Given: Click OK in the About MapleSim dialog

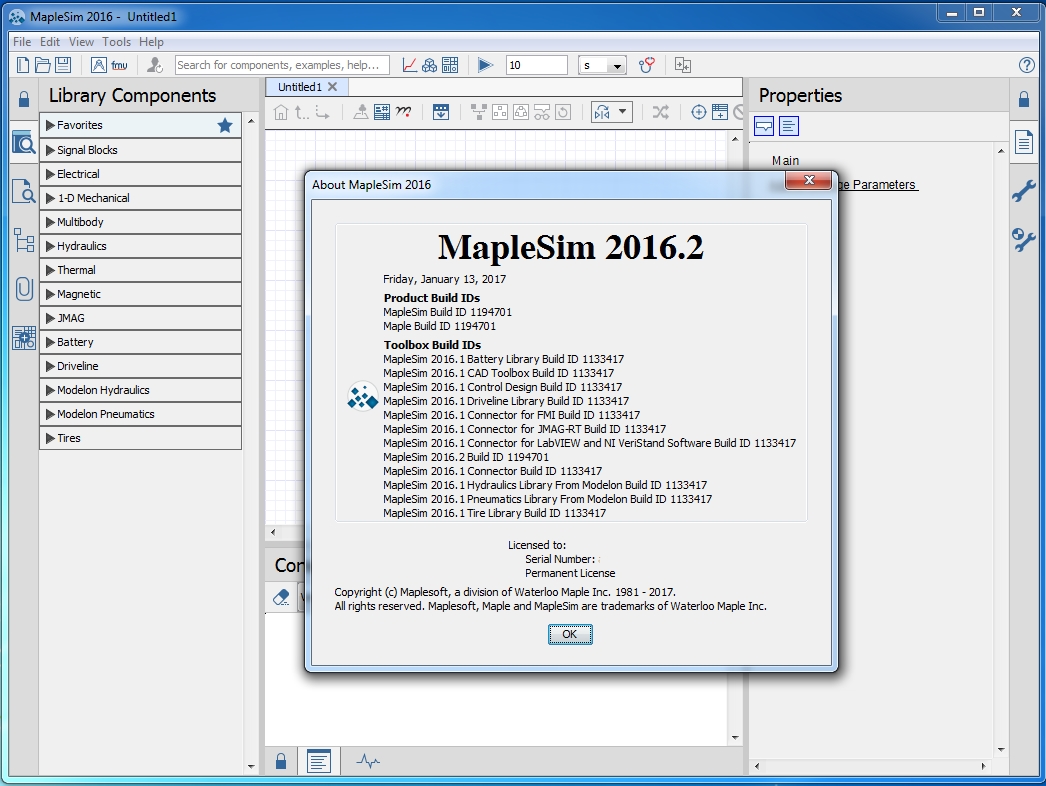Looking at the screenshot, I should [570, 634].
